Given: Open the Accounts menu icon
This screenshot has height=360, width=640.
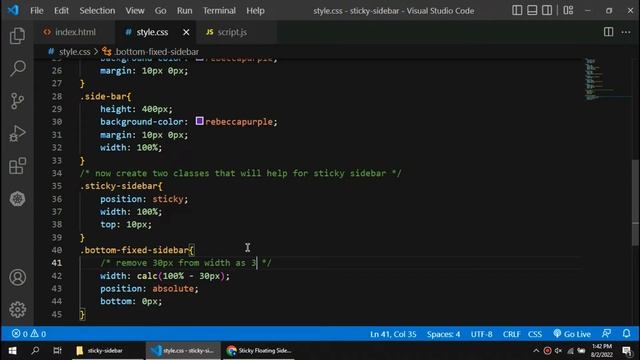Looking at the screenshot, I should (17, 278).
